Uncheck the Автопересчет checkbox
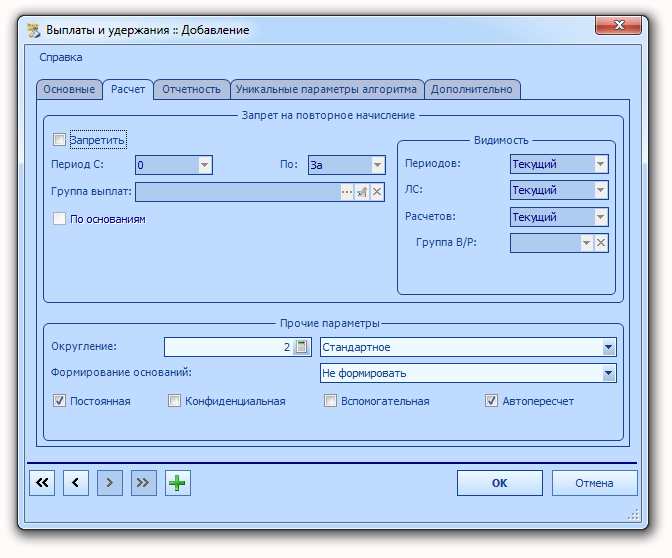Screen dimensions: 672x558 (x=491, y=401)
